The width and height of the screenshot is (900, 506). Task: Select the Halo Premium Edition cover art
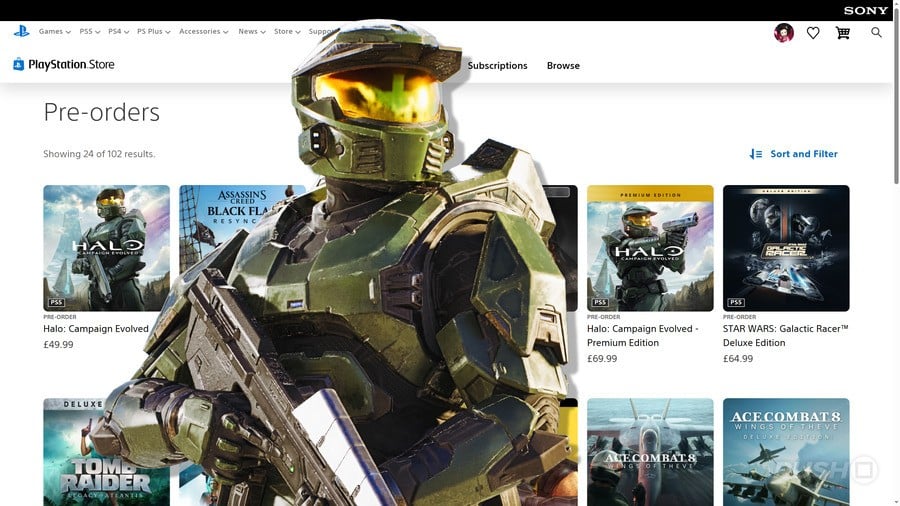[650, 248]
